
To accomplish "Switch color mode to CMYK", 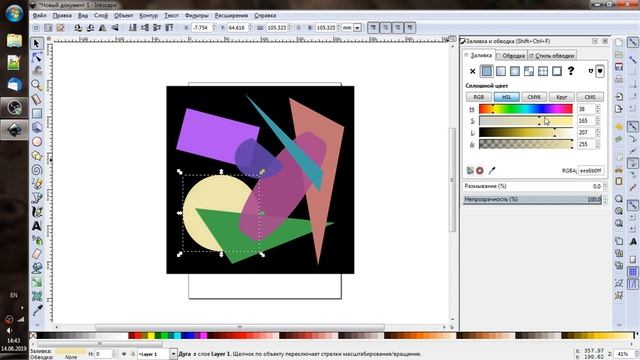I will point(534,97).
